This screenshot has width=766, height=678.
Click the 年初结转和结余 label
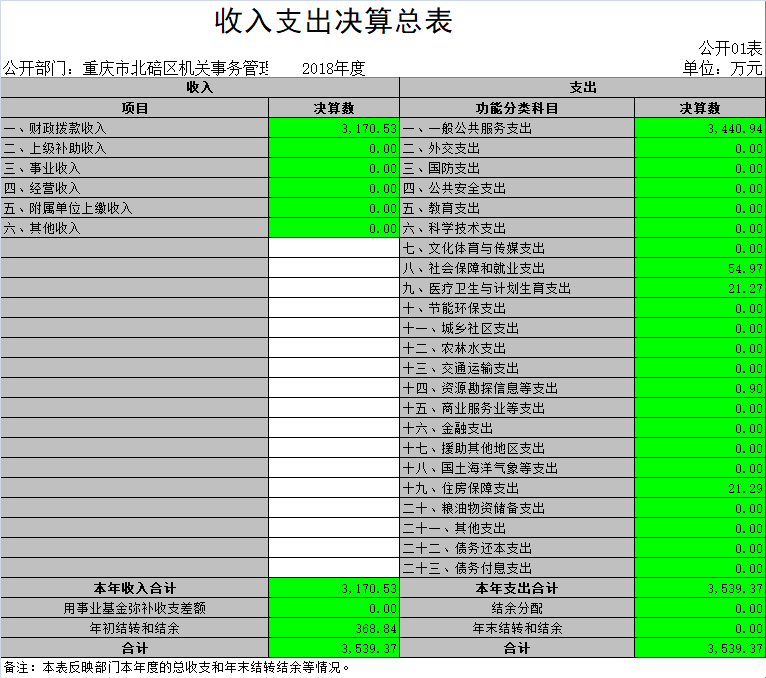click(135, 629)
